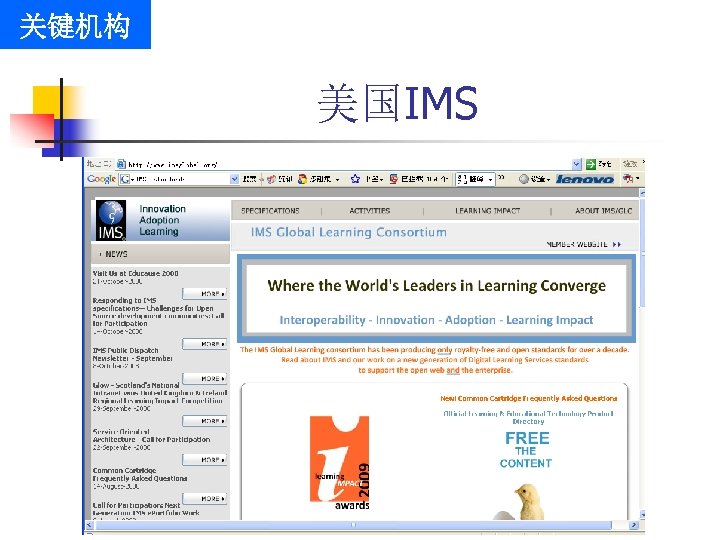Viewport: 720px width, 540px height.
Task: Click the green Go arrow button
Action: click(x=591, y=164)
